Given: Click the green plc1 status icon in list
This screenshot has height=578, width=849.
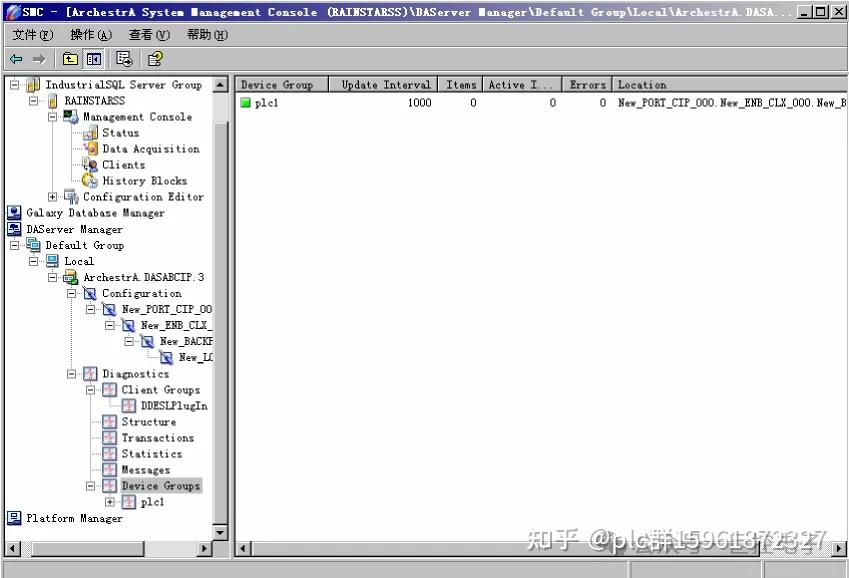Looking at the screenshot, I should (245, 103).
